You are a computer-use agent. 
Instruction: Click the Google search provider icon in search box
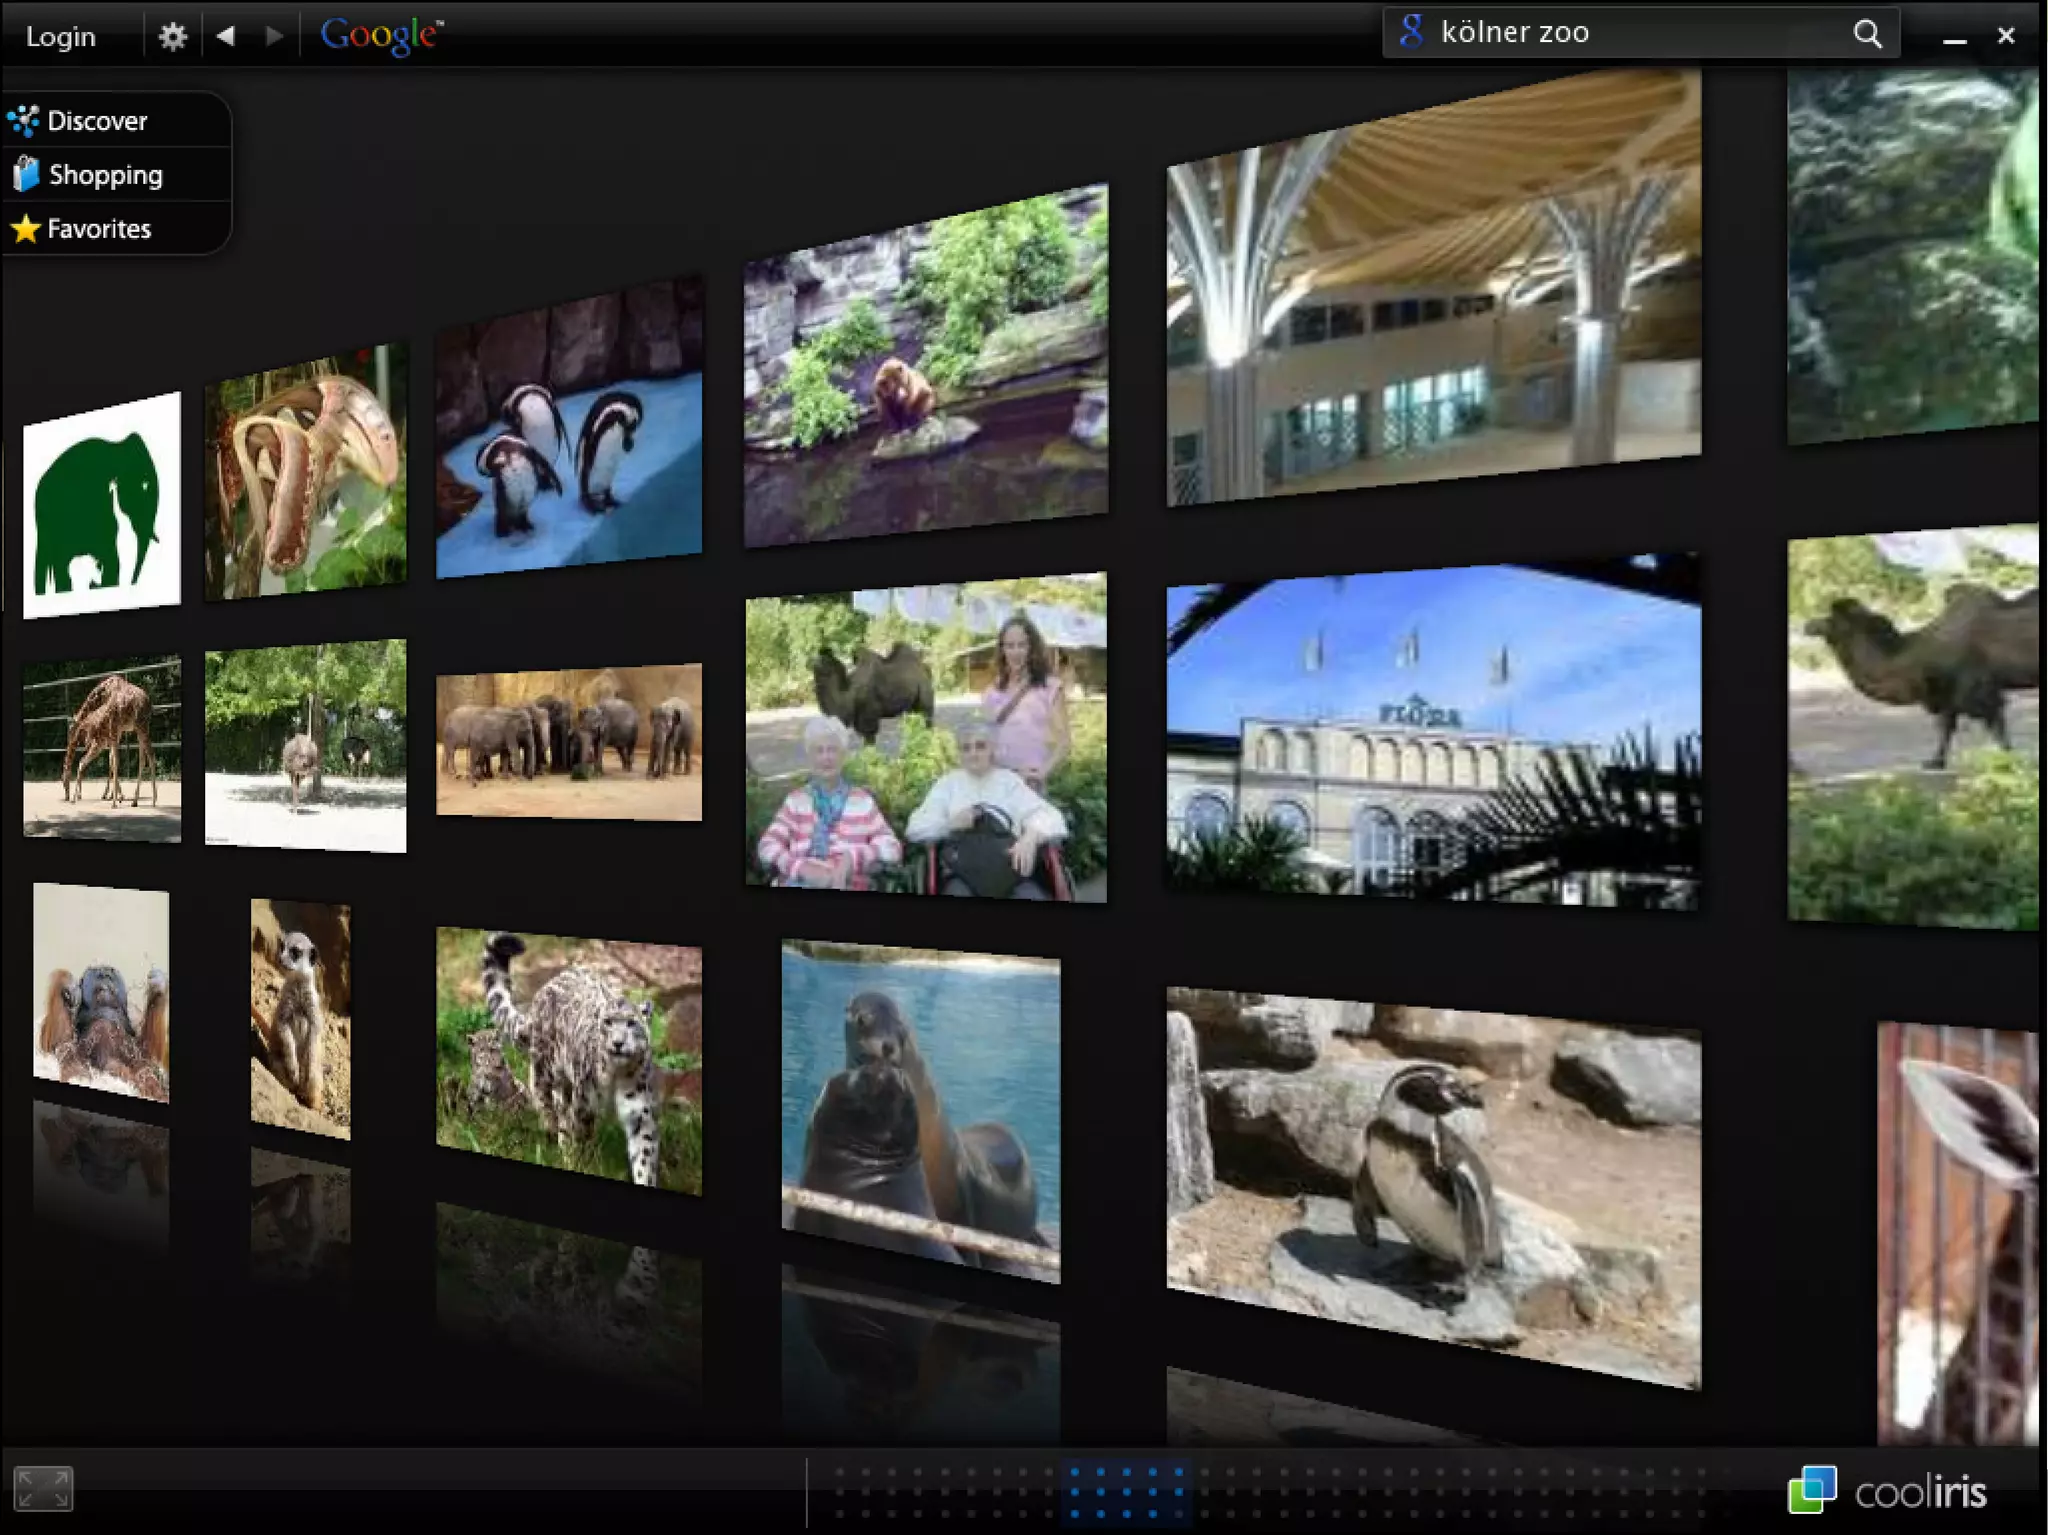point(1411,32)
